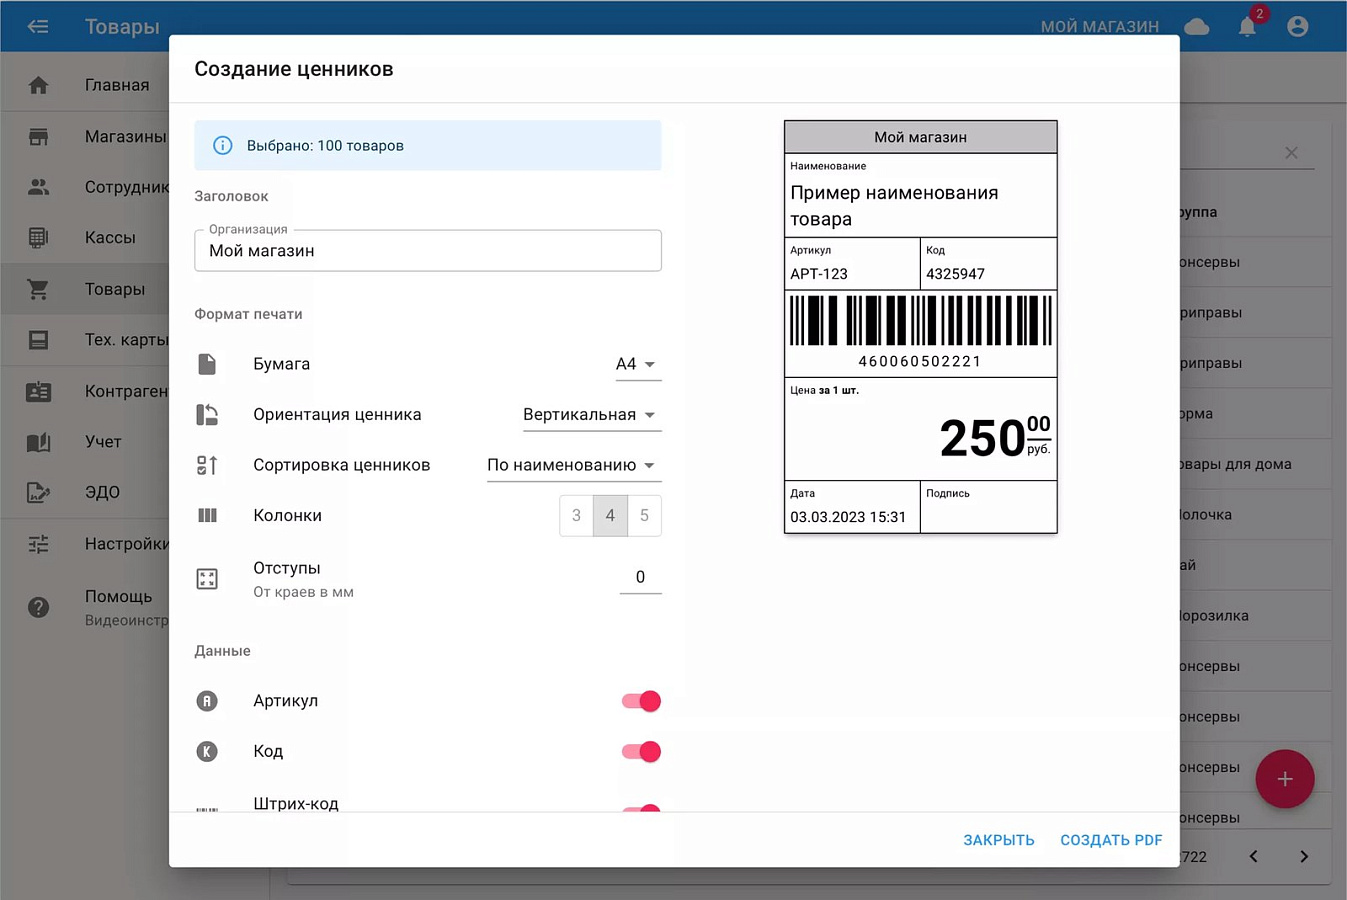Open the Ориентация ценника dropdown
This screenshot has width=1347, height=900.
tap(591, 415)
